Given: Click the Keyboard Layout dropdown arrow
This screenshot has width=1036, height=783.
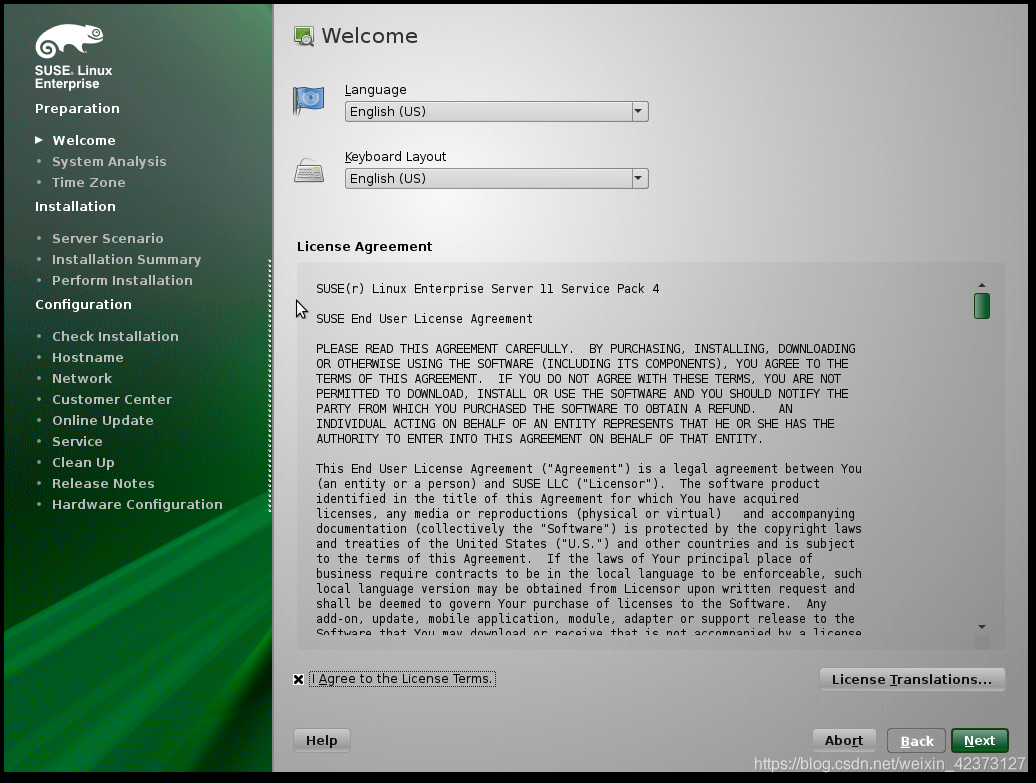Looking at the screenshot, I should [x=638, y=178].
